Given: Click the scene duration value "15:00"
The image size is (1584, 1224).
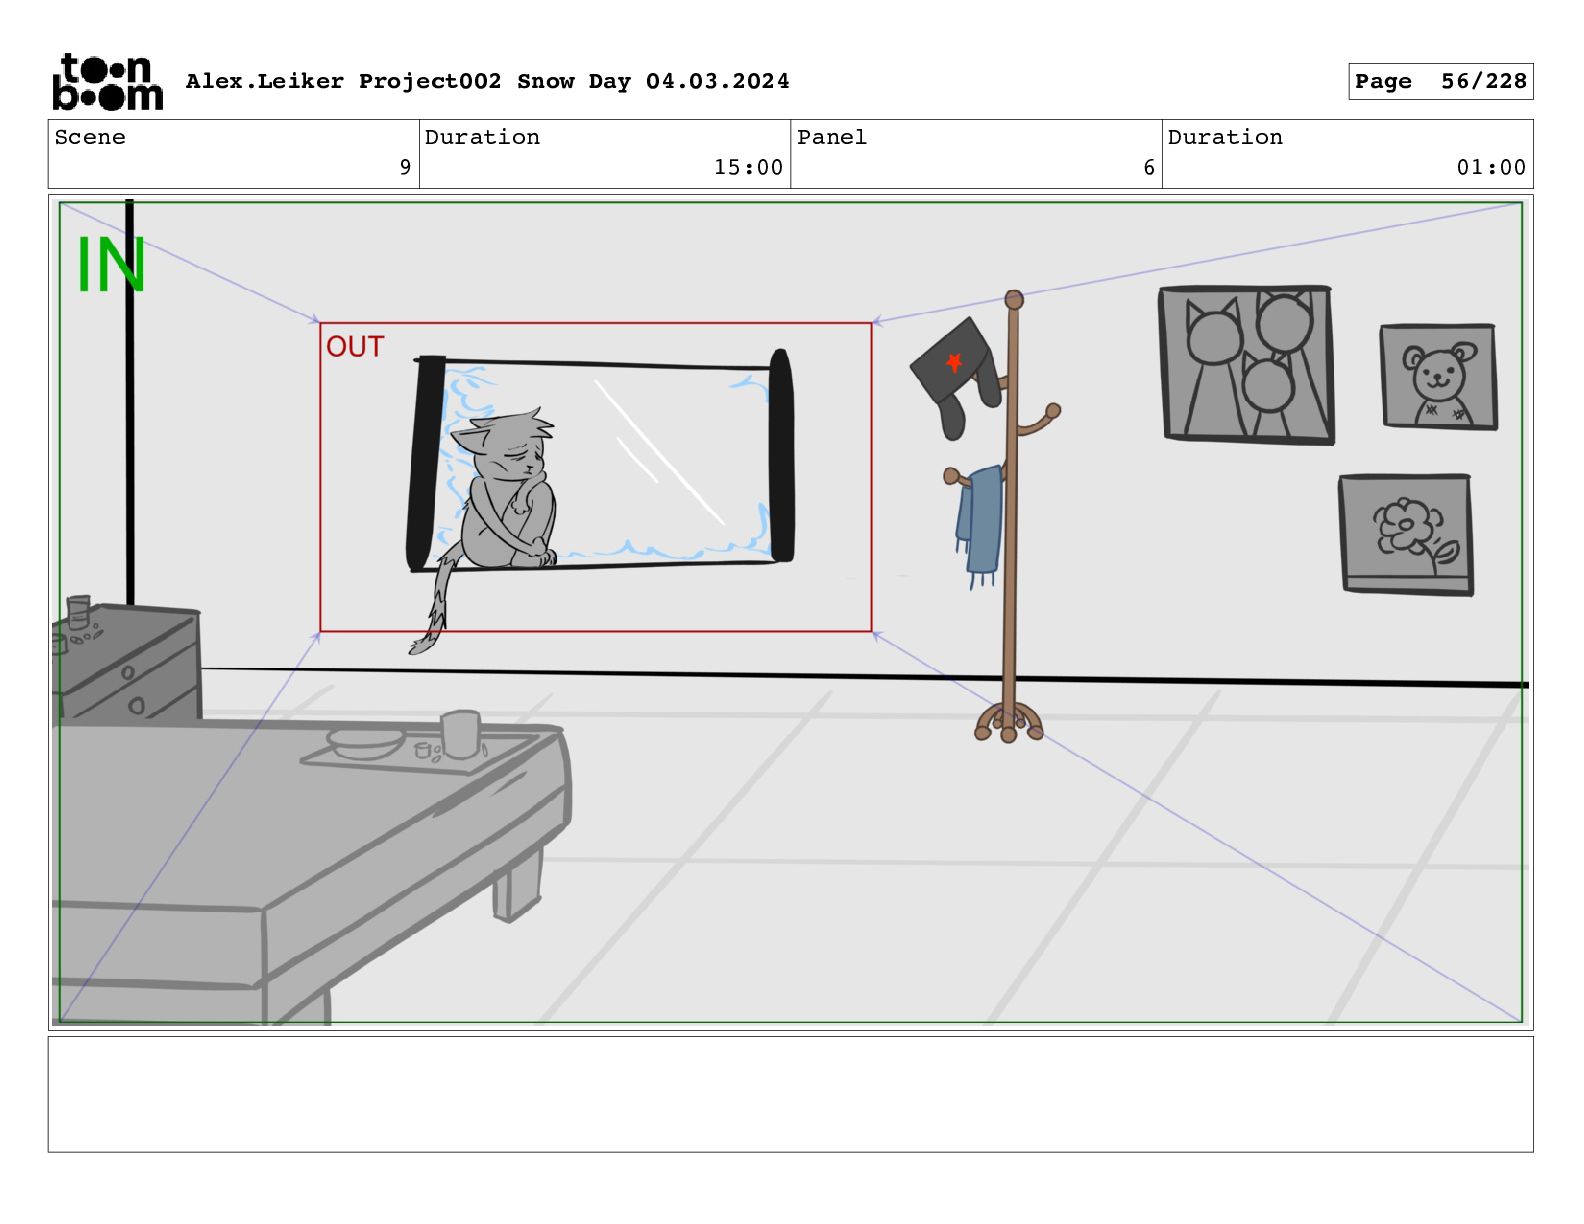Looking at the screenshot, I should click(748, 167).
